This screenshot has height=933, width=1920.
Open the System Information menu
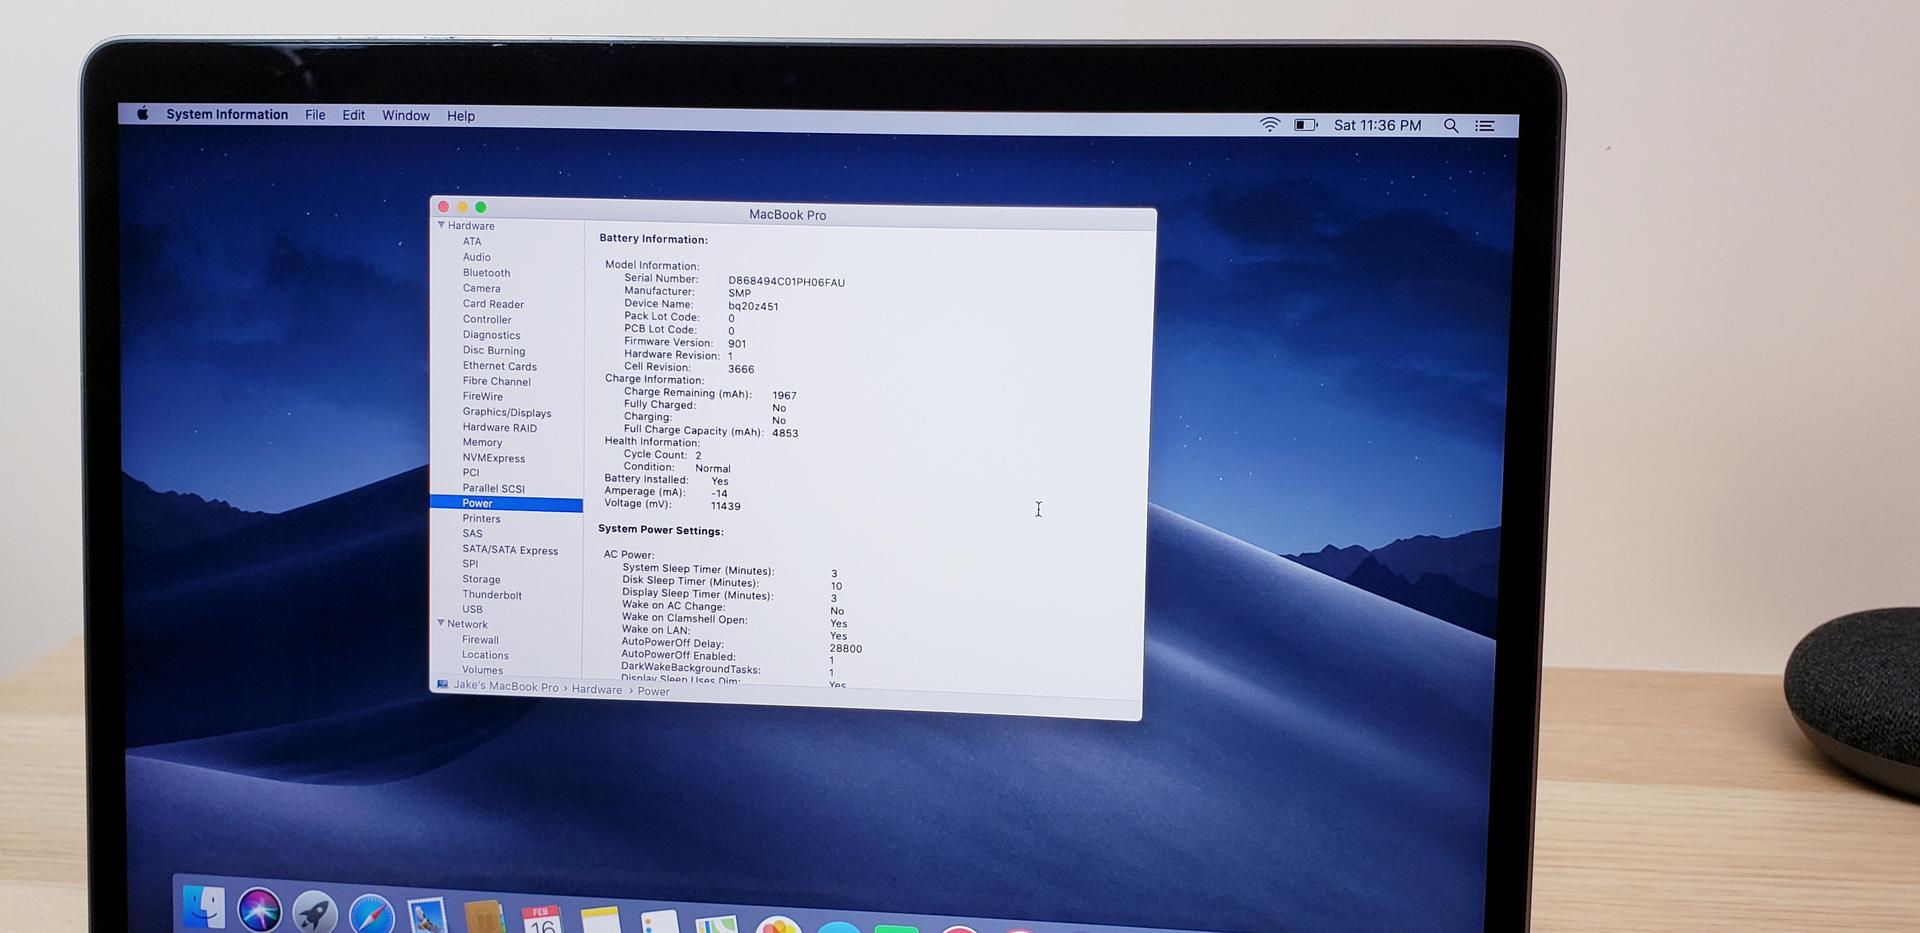(x=227, y=114)
